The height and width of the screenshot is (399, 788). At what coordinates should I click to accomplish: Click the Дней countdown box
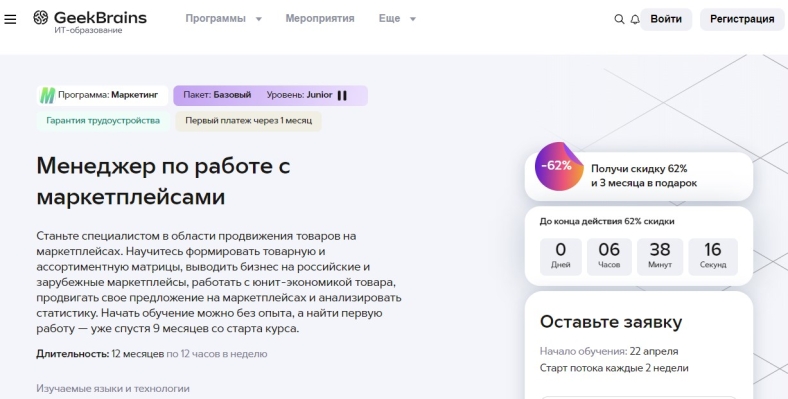point(560,257)
